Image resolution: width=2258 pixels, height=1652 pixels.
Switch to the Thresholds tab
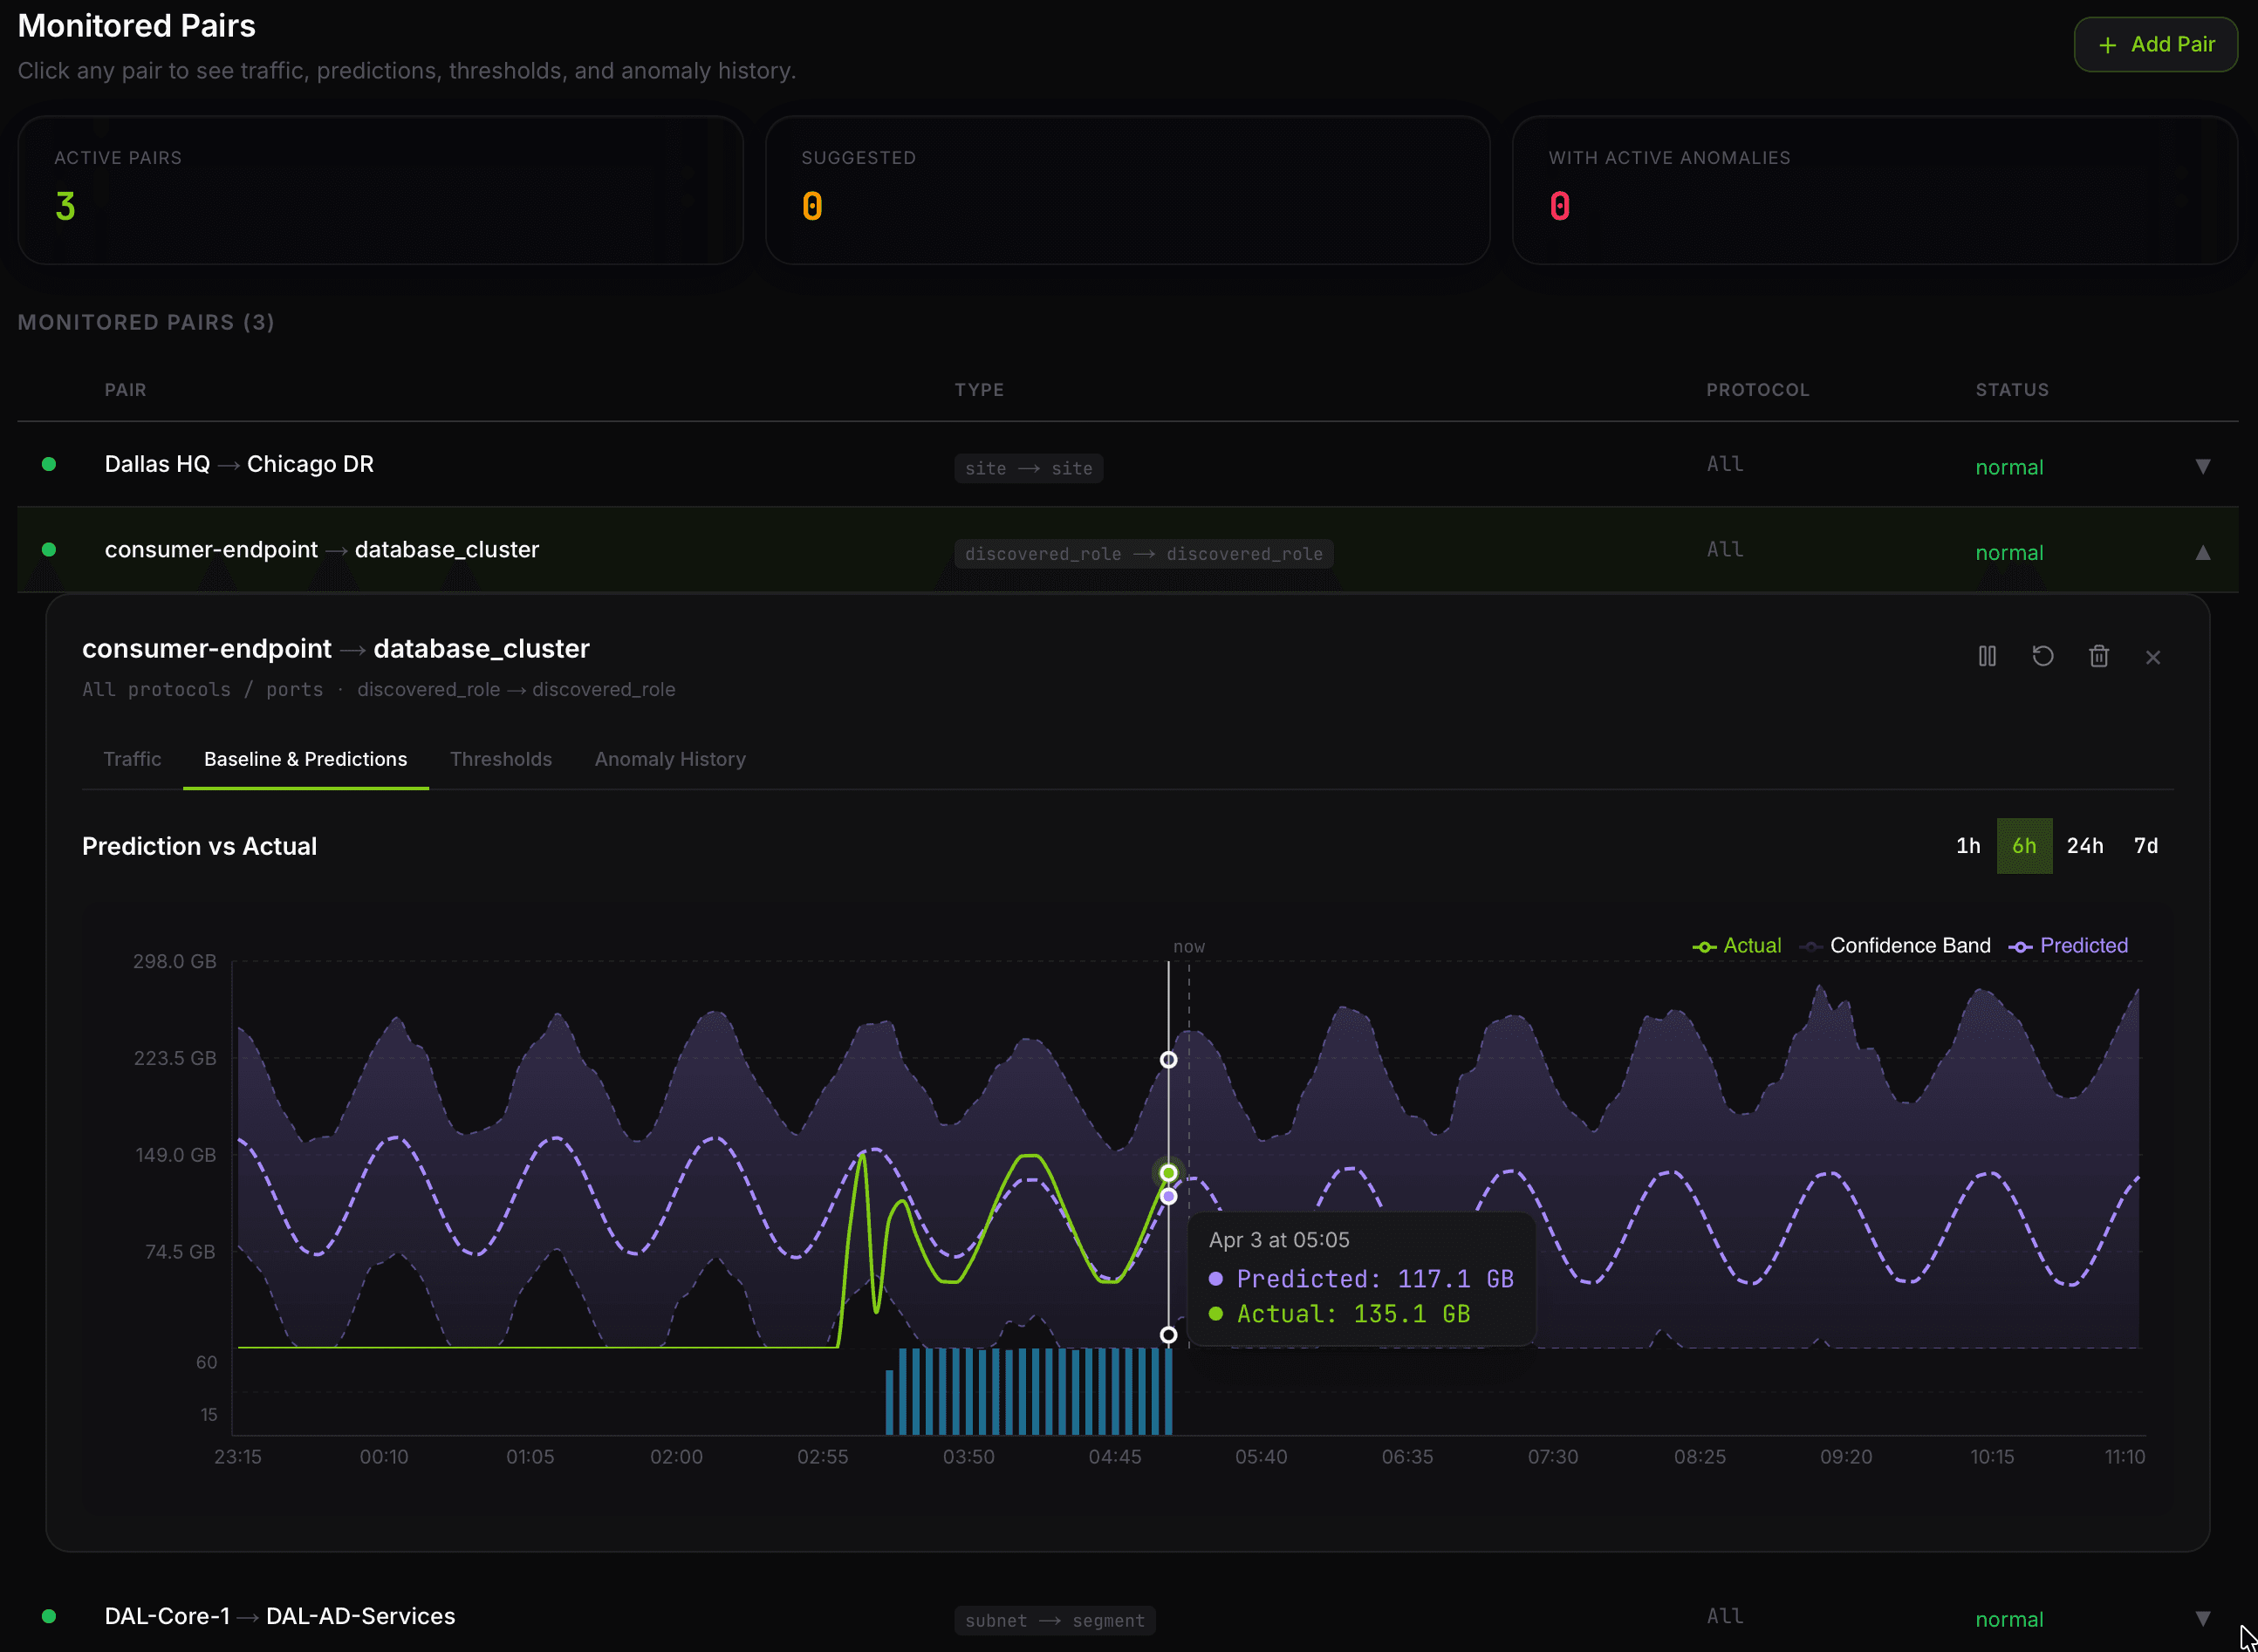[501, 759]
